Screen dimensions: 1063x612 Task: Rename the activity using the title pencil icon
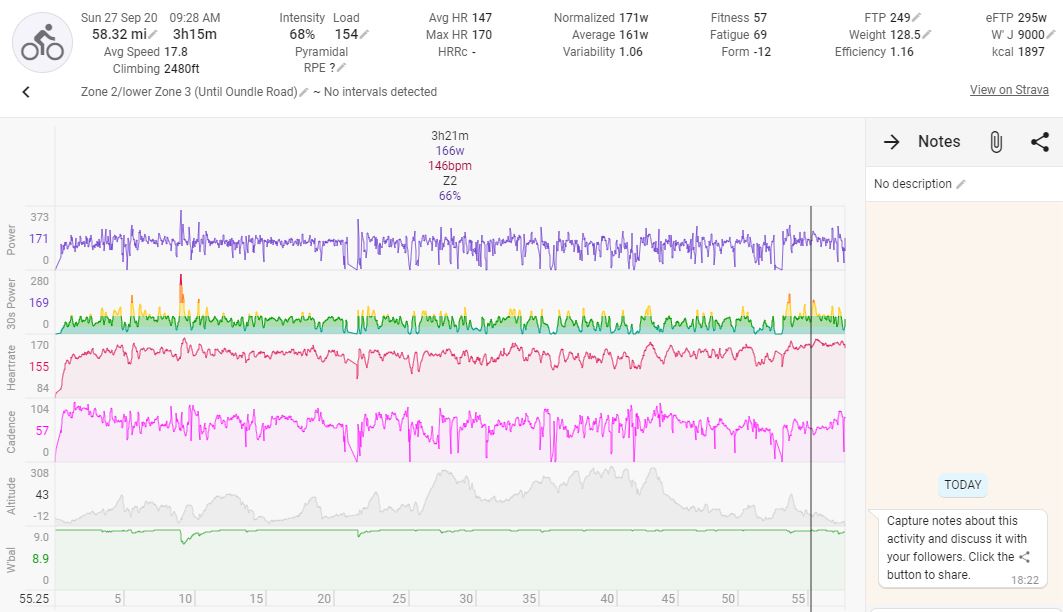coord(304,92)
